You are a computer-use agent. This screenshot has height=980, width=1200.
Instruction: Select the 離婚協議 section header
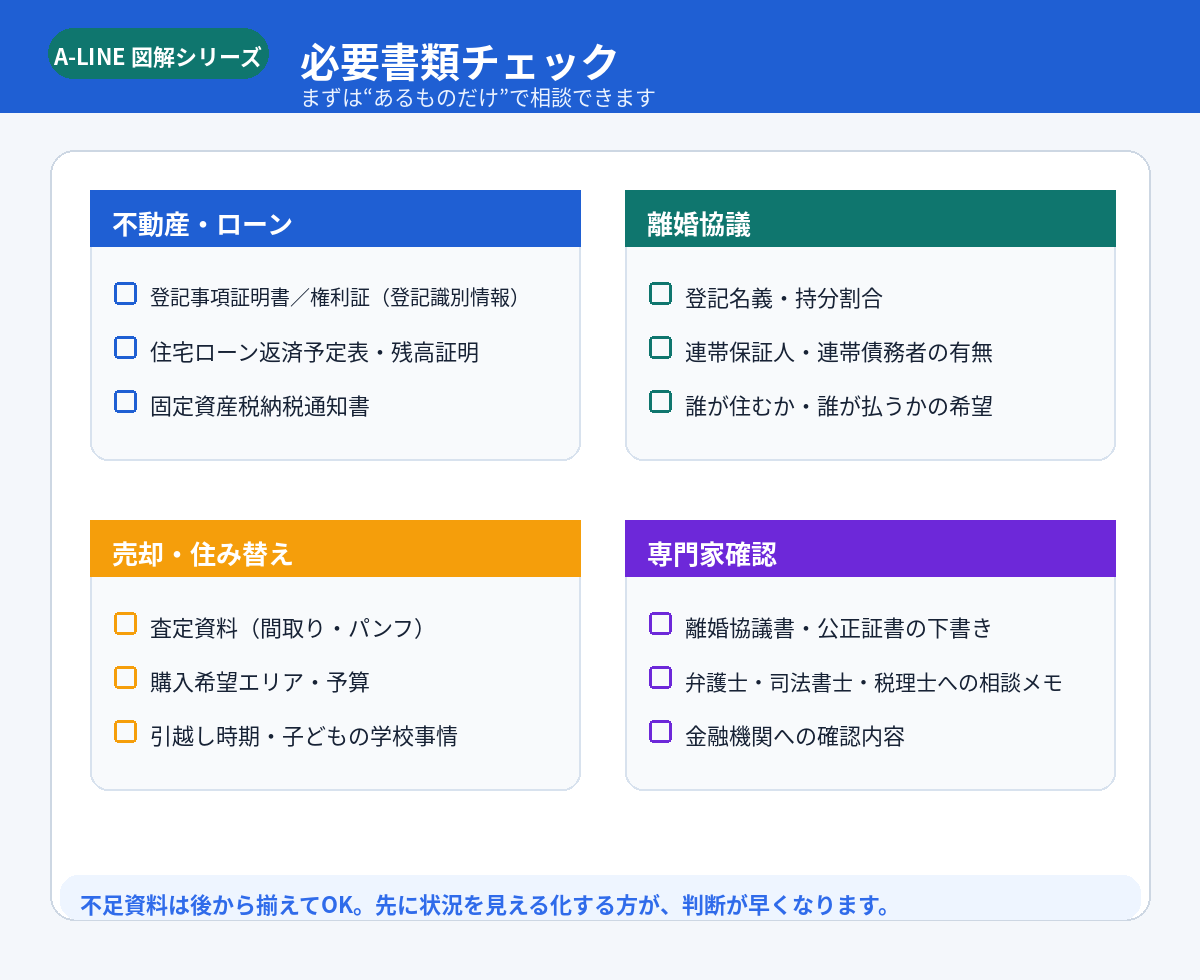870,219
